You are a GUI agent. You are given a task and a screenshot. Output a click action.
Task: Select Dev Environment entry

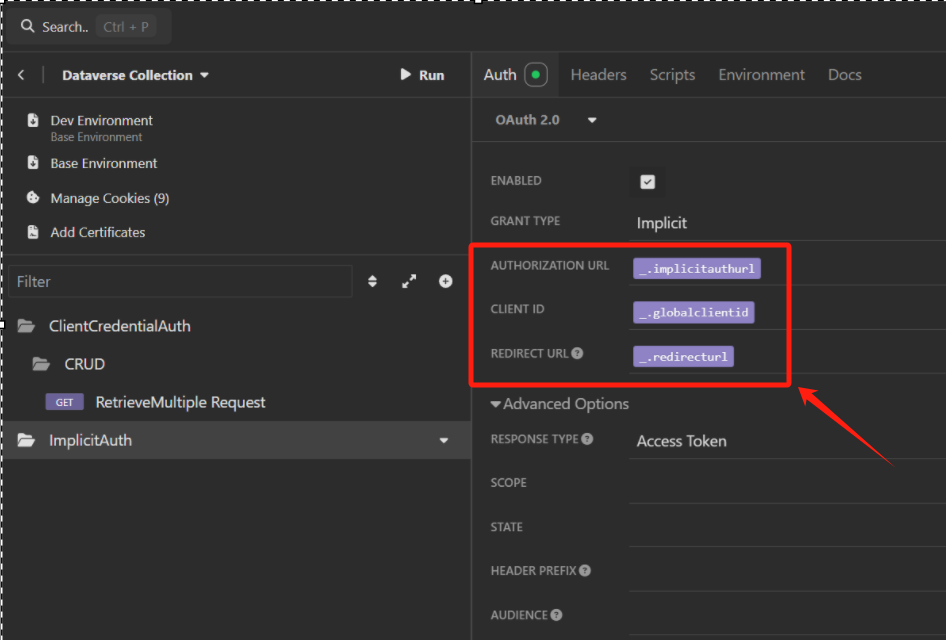(x=101, y=127)
